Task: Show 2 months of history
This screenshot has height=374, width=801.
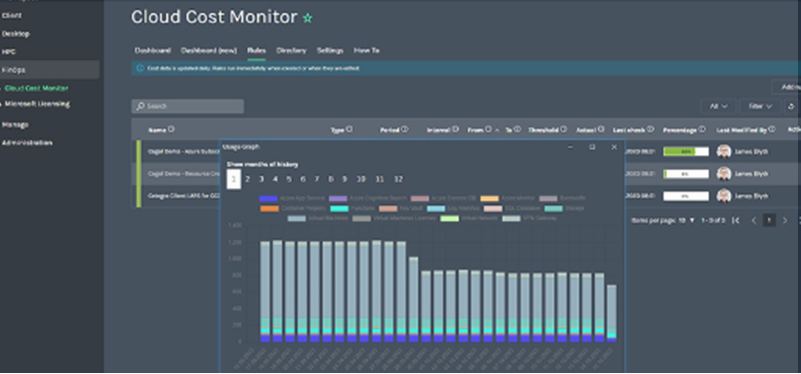Action: 247,179
